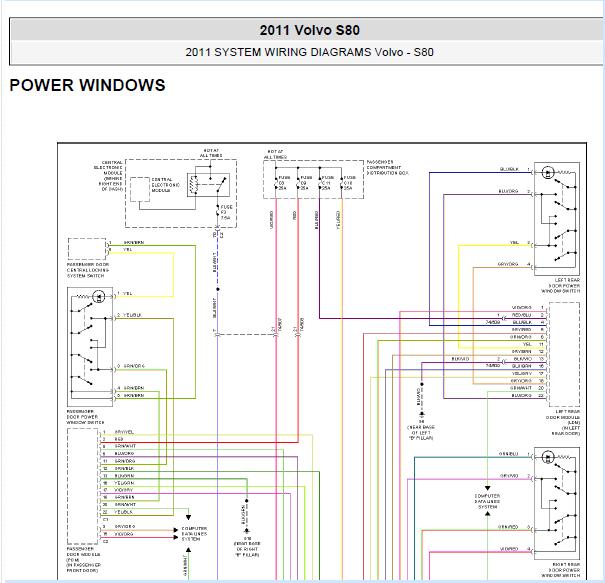
Task: Click '(Near base of left B pillar)' note
Action: 421,433
